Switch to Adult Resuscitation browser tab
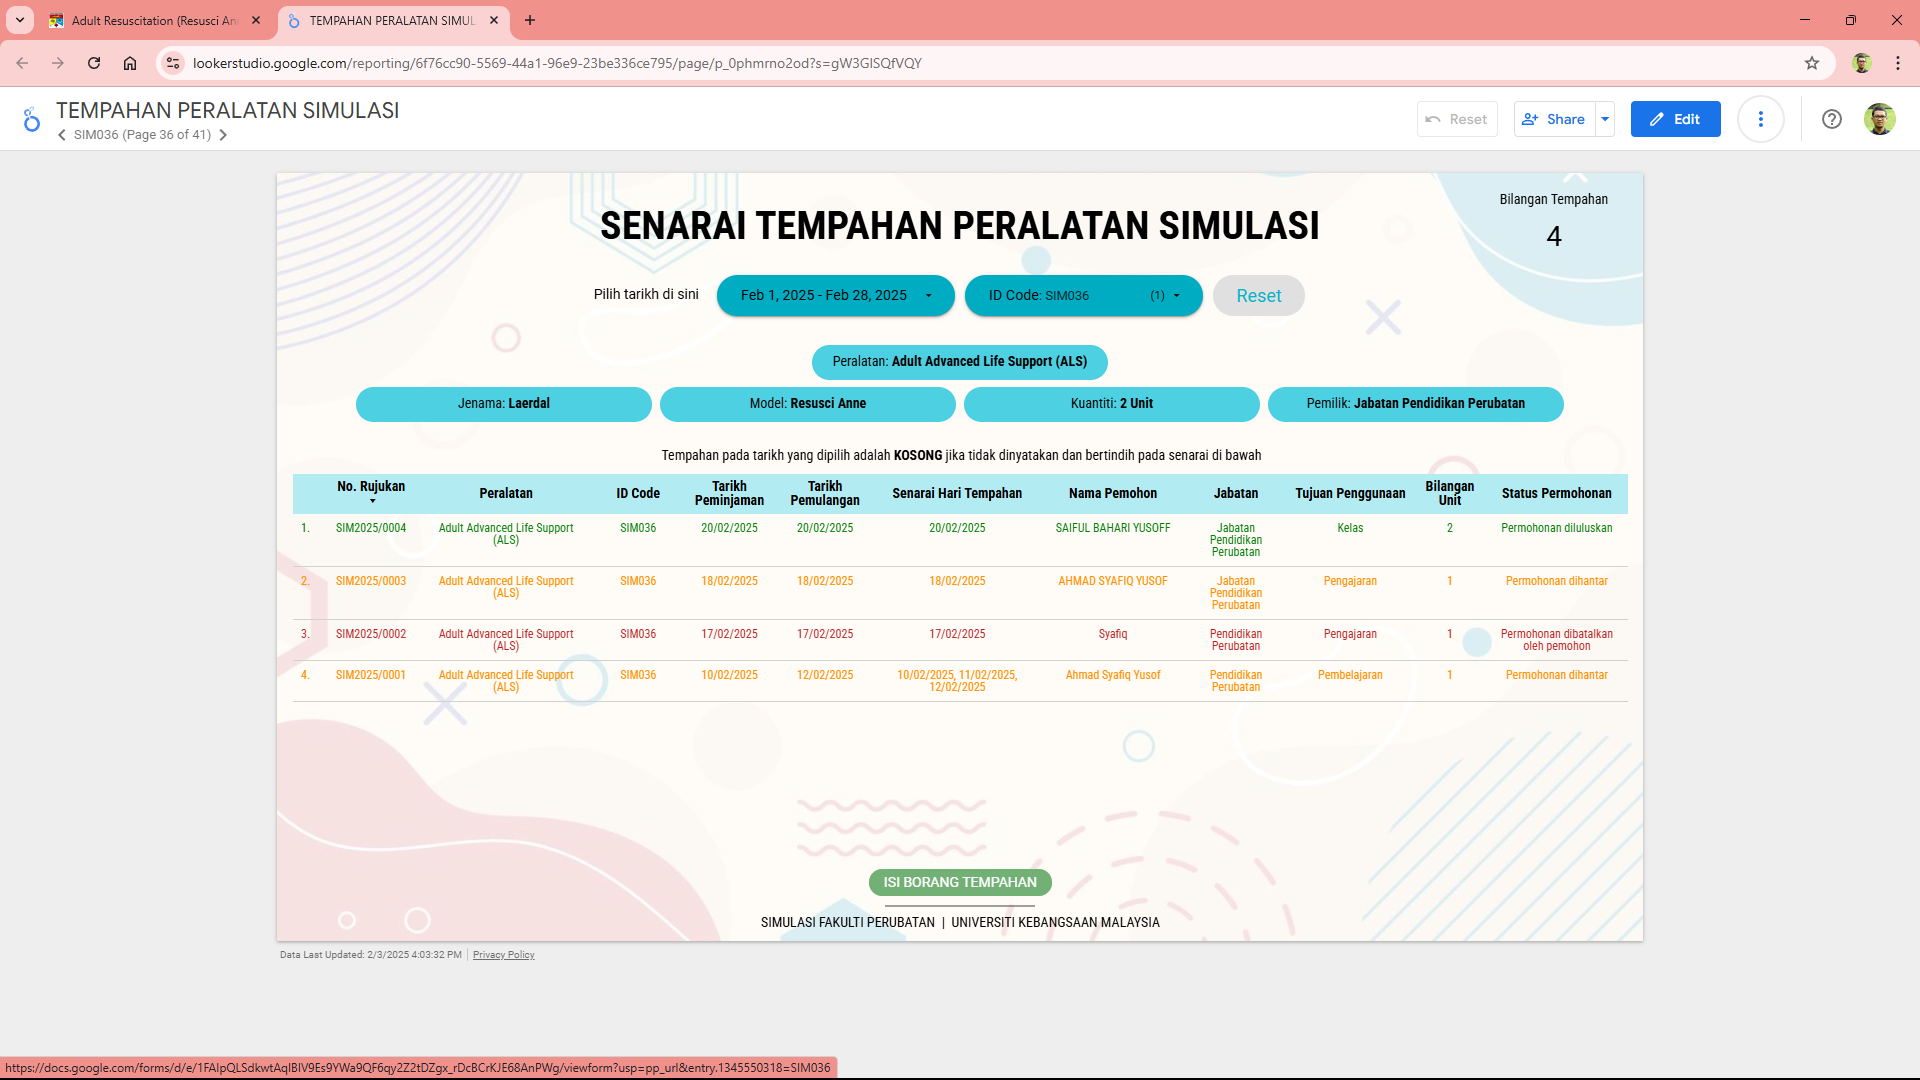 [150, 20]
